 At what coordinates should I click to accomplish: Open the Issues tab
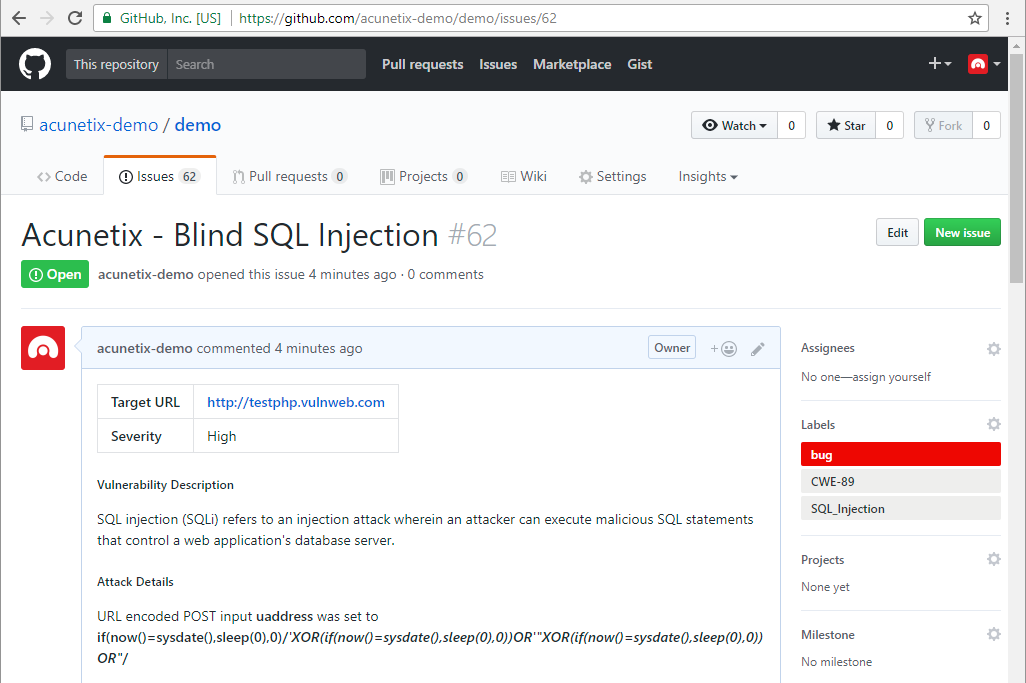pyautogui.click(x=160, y=177)
